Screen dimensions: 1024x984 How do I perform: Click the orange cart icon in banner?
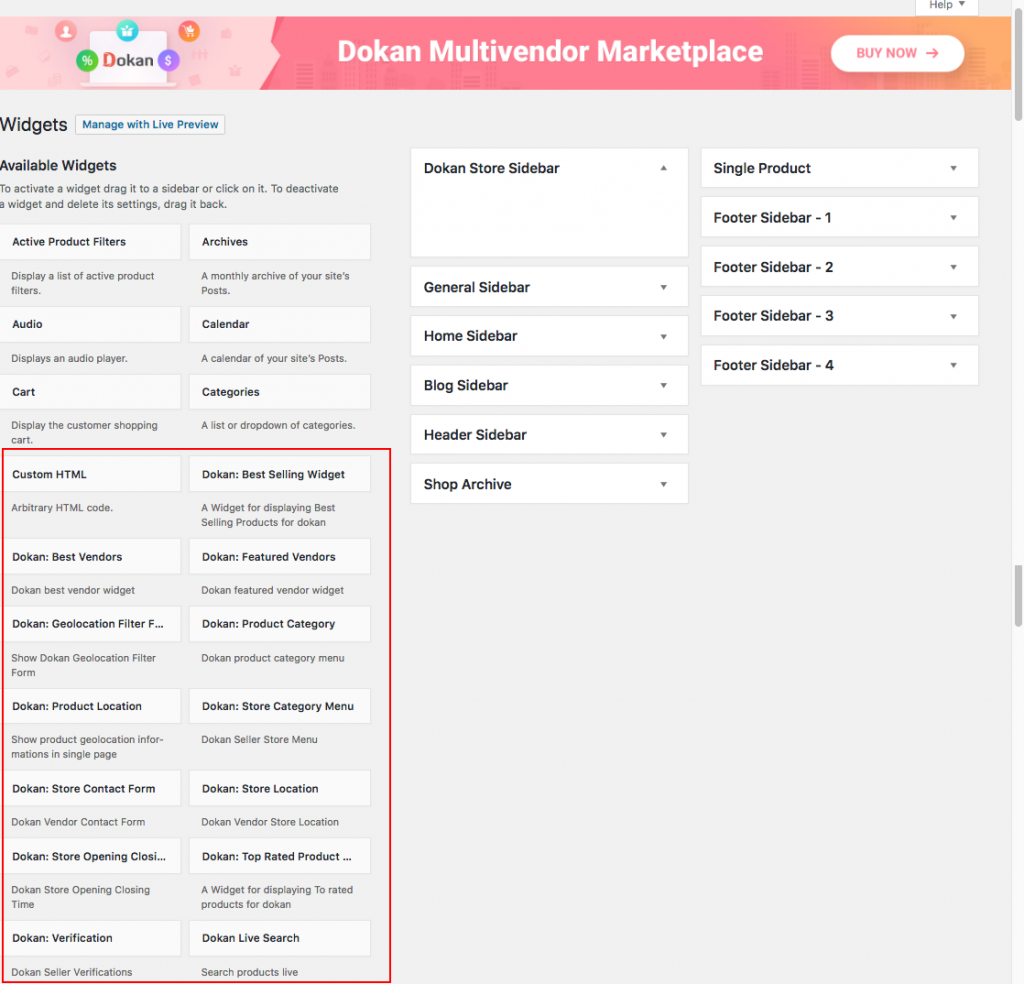point(189,31)
